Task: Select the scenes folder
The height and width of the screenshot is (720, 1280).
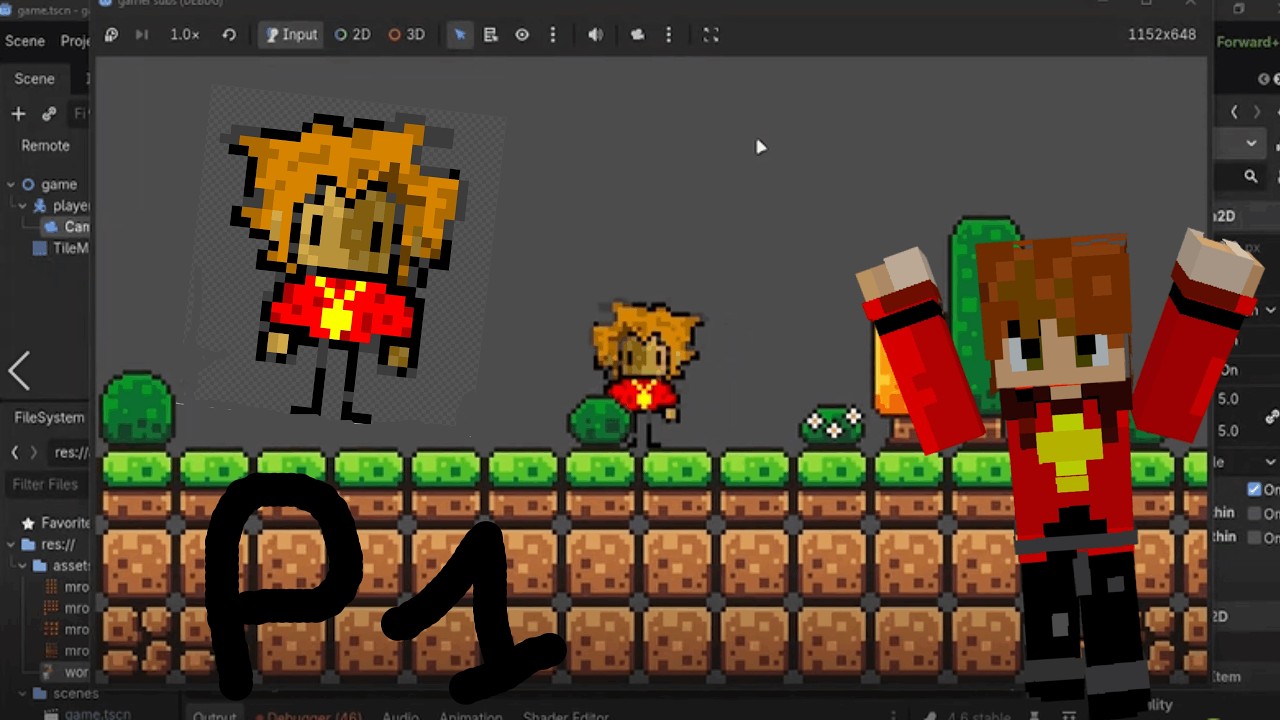Action: click(75, 693)
